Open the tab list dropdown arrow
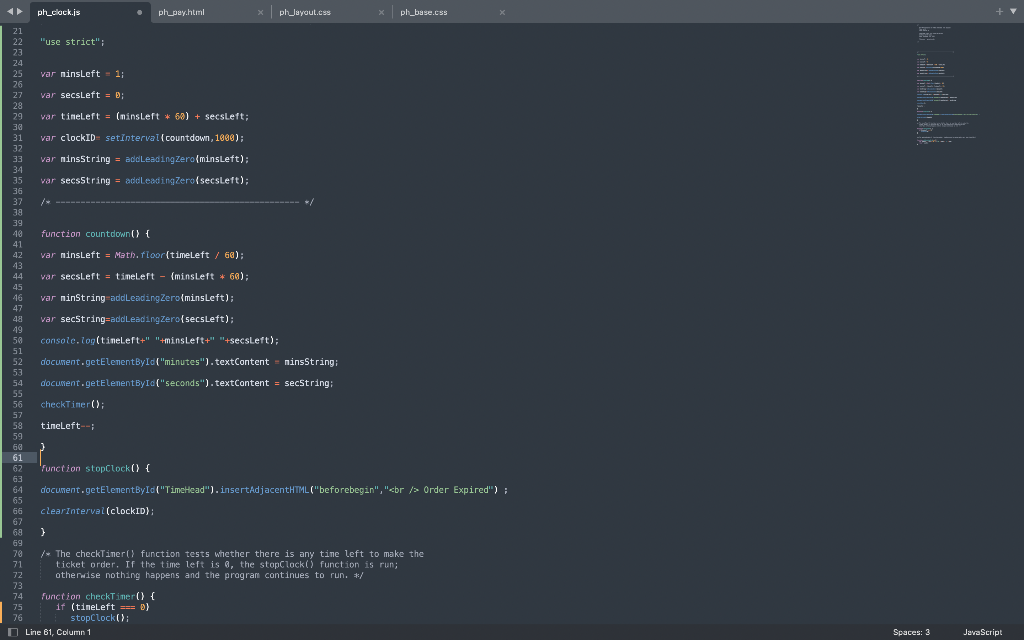The width and height of the screenshot is (1024, 640). (x=1014, y=11)
